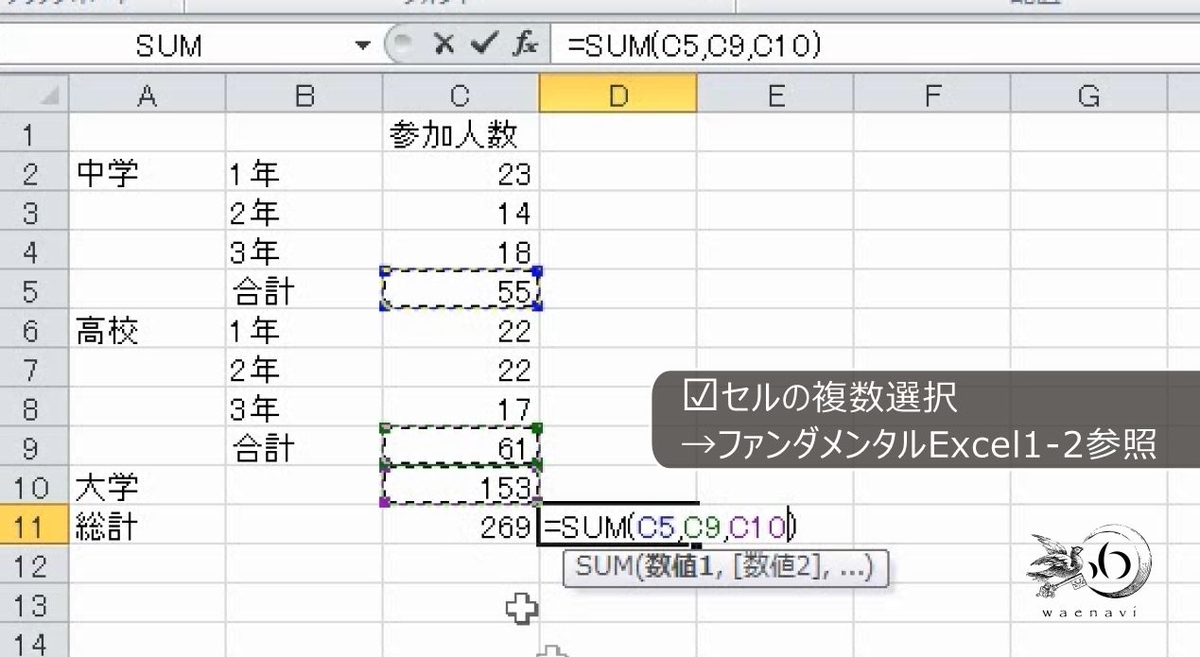Click cell C2 with value 23
This screenshot has width=1200, height=657.
click(460, 174)
